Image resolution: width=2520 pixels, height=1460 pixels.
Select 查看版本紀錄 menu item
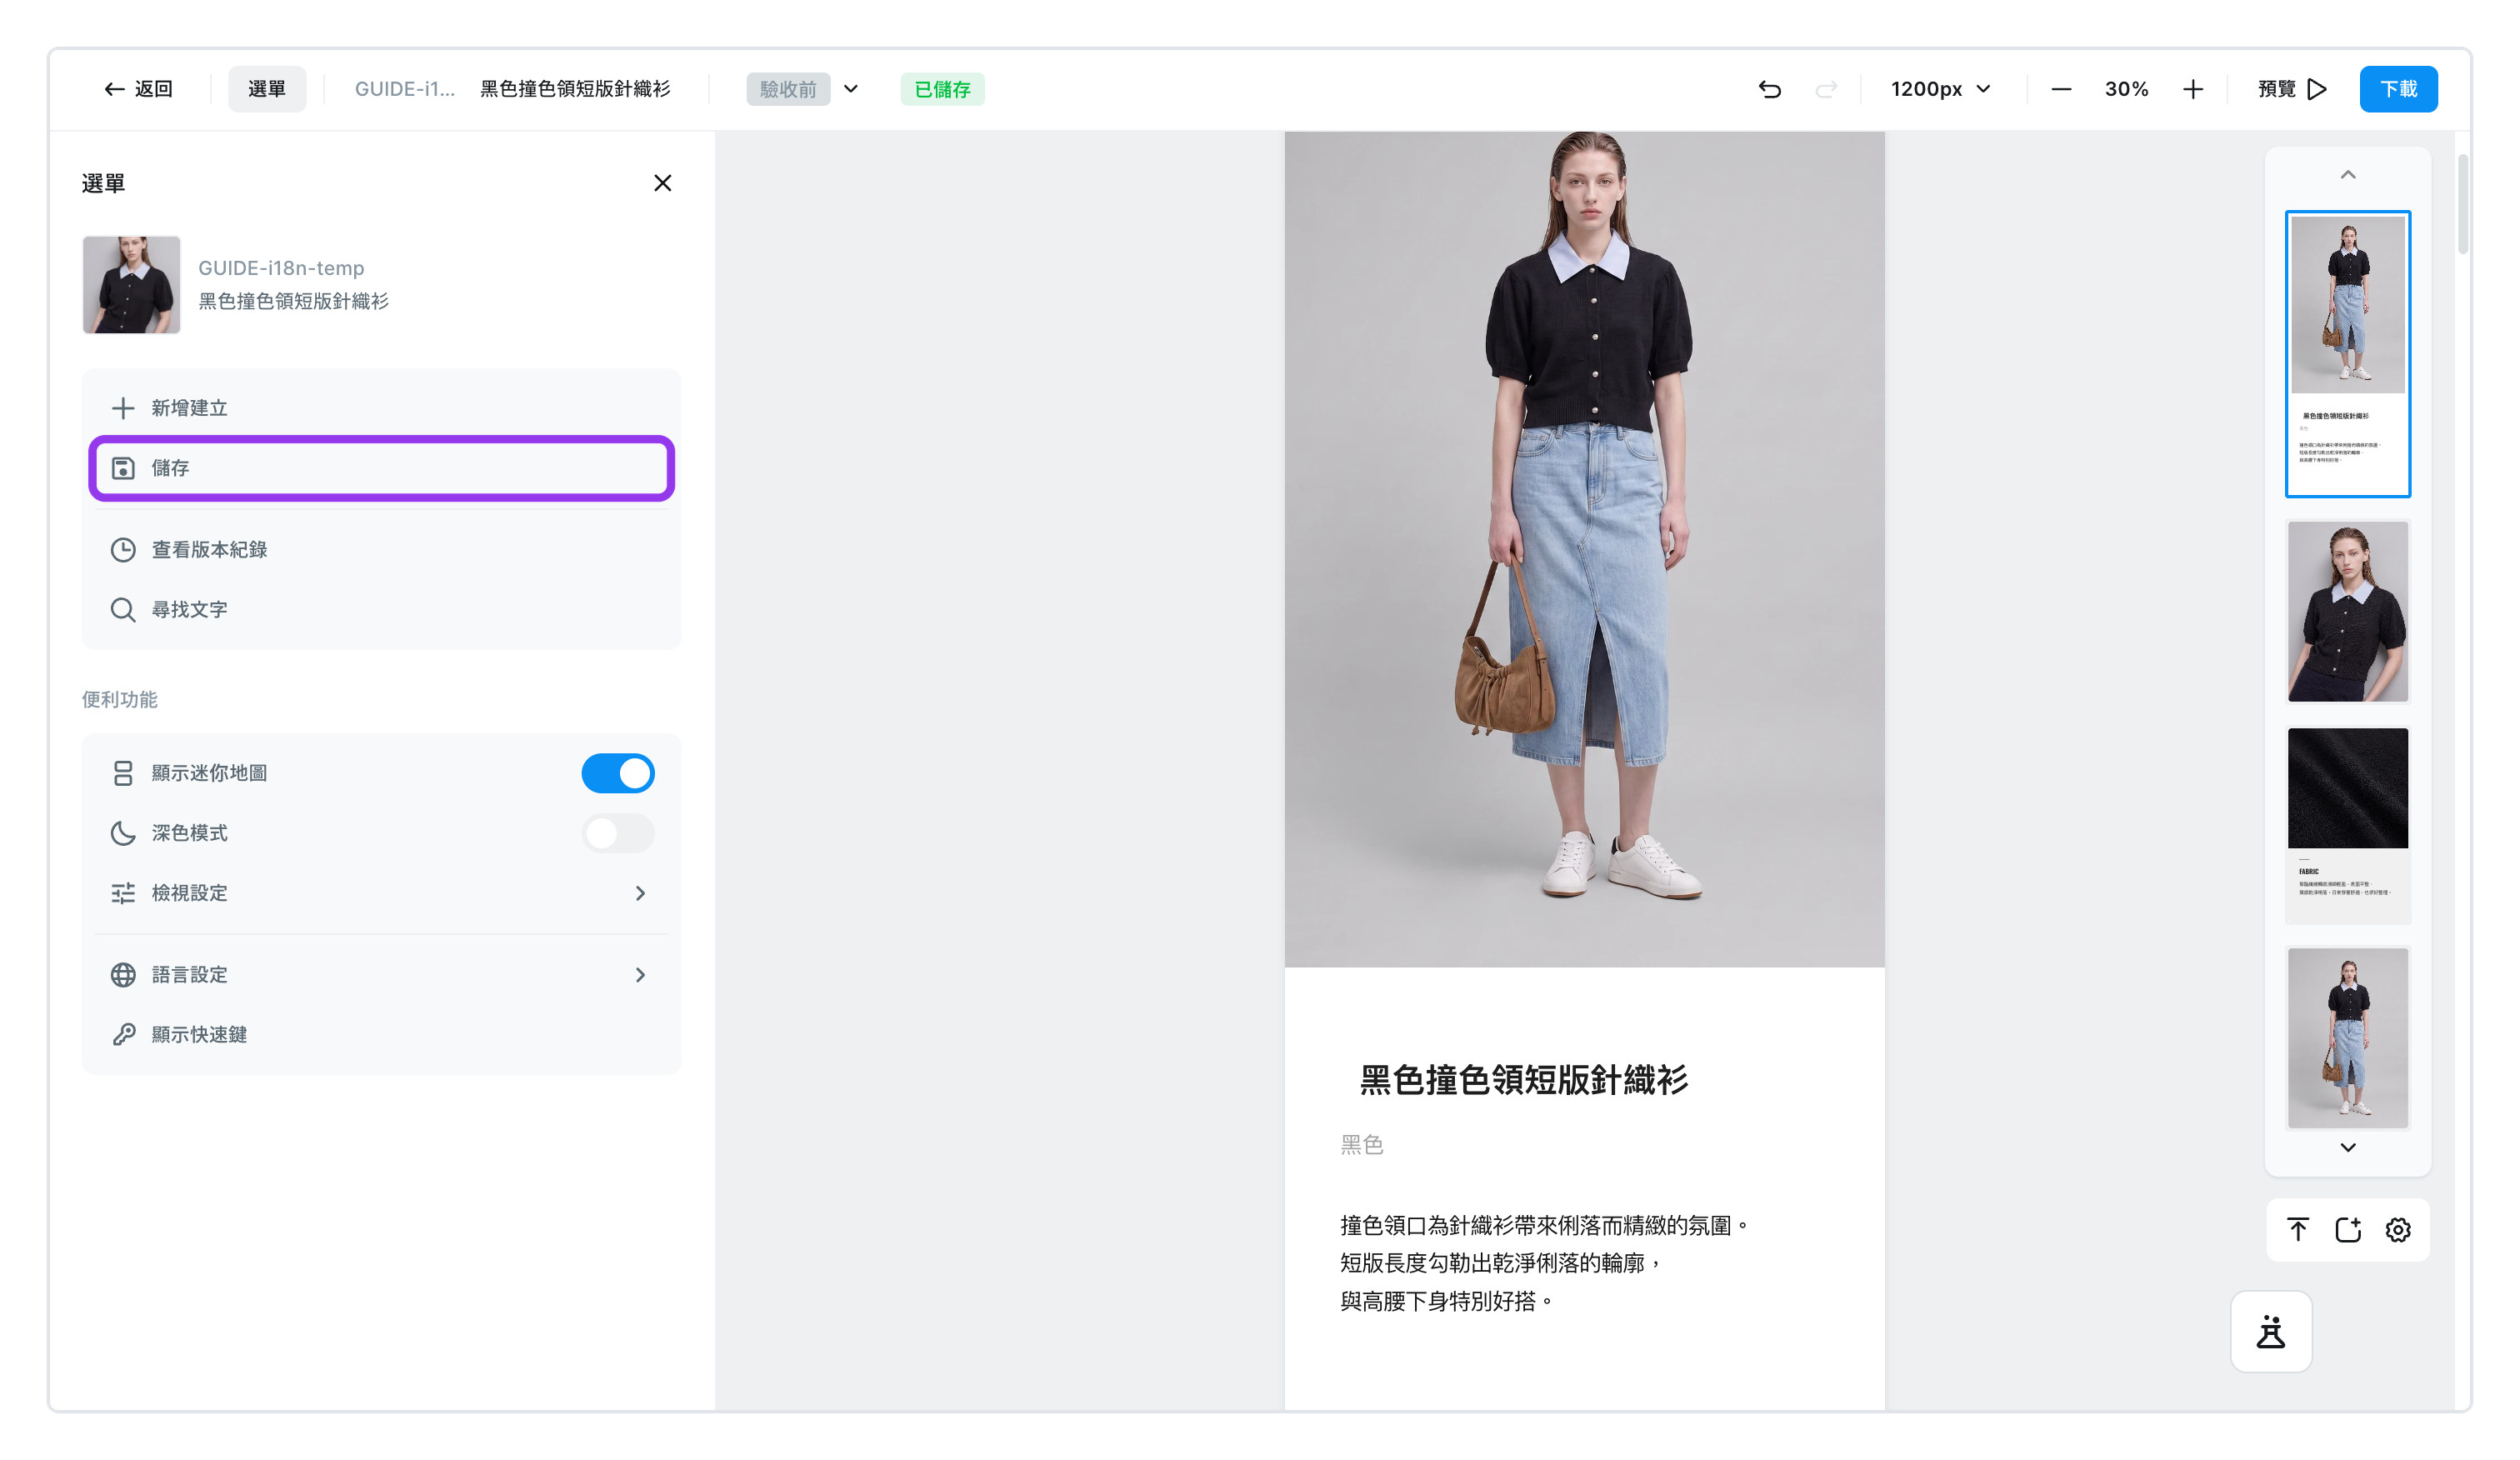click(381, 550)
